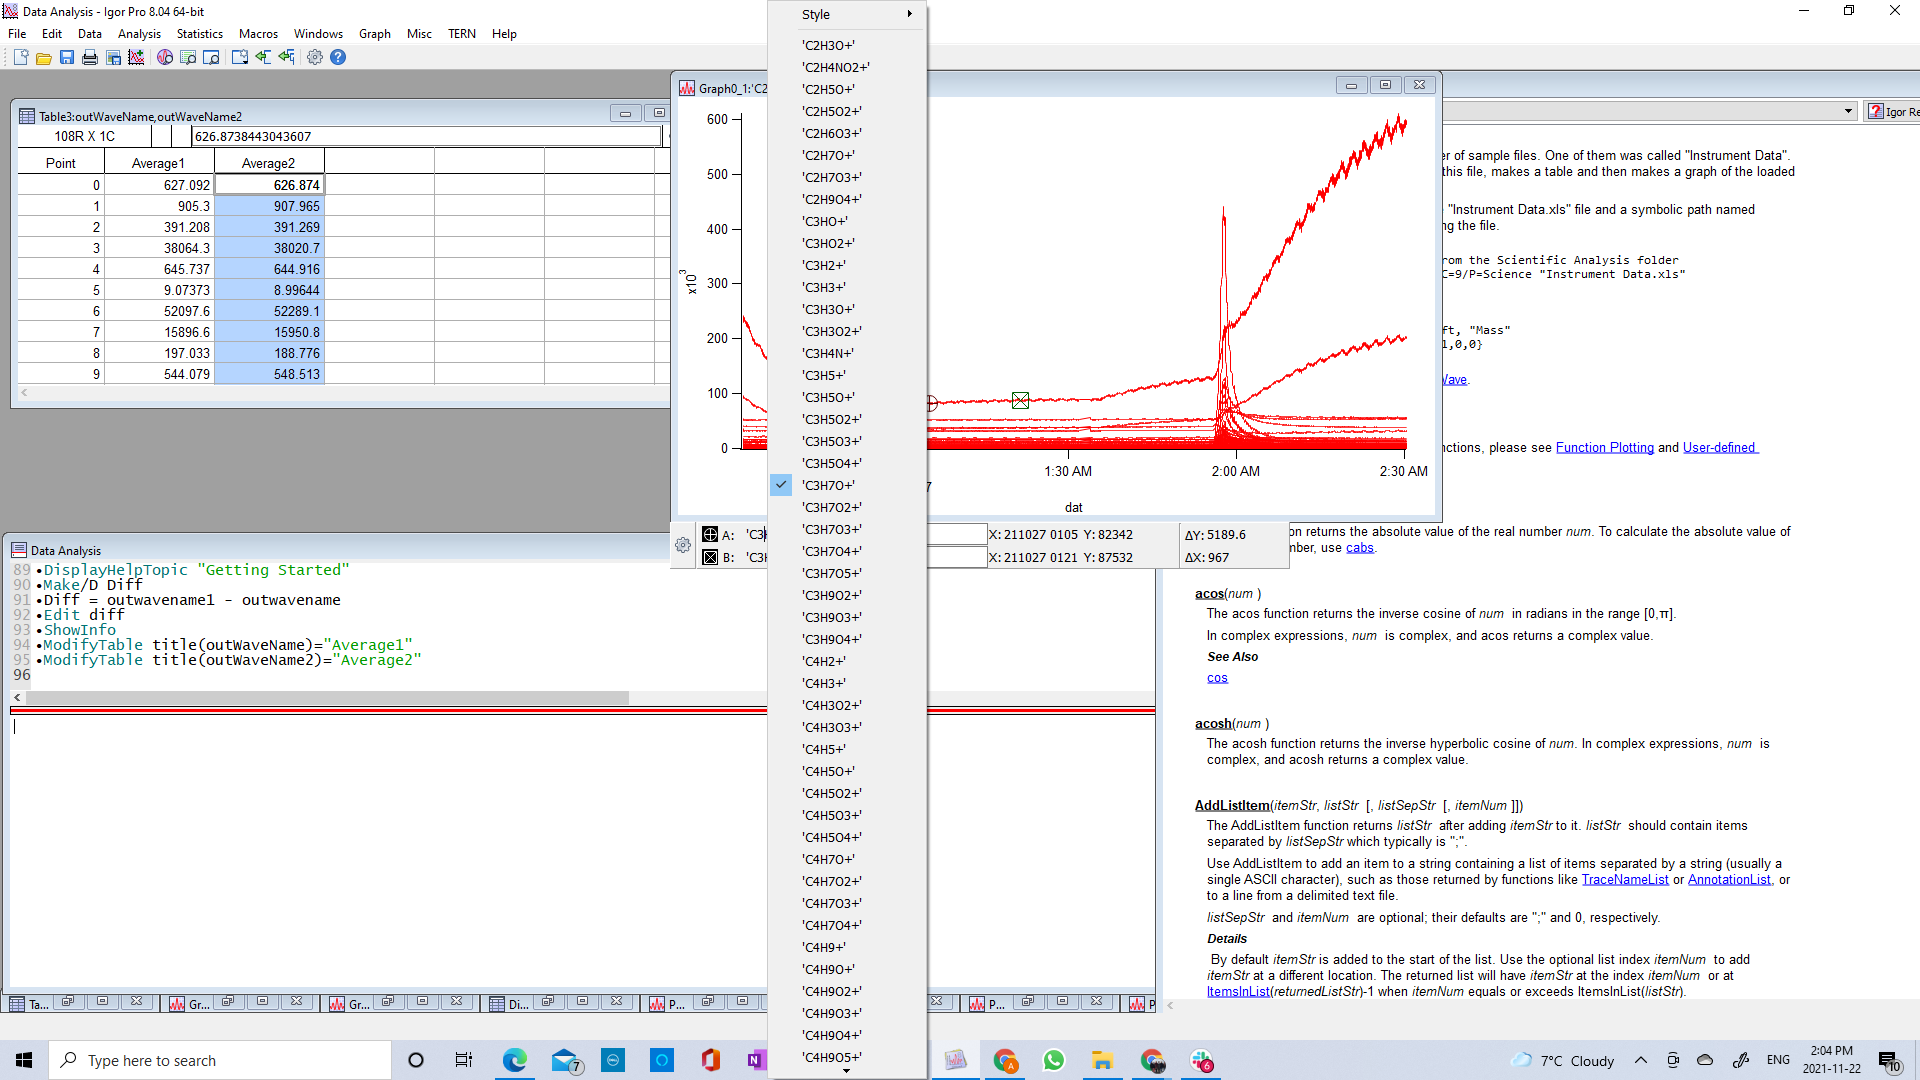Open the help browser topic dropdown
1920x1080 pixels.
(1848, 111)
